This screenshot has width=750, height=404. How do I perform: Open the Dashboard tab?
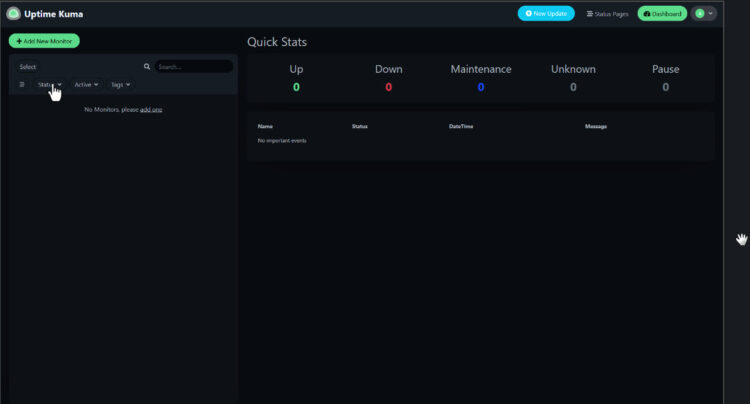pos(662,14)
